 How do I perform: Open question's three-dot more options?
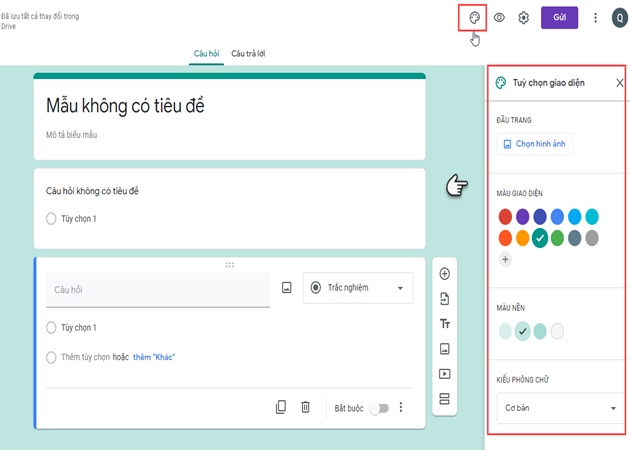pyautogui.click(x=401, y=407)
